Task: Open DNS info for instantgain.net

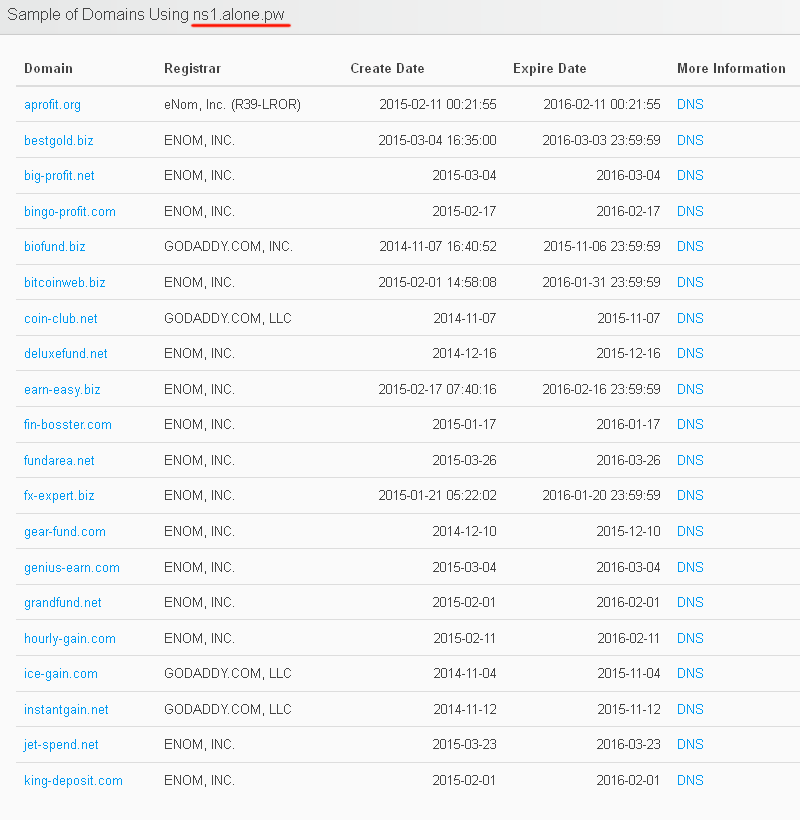Action: [x=690, y=709]
